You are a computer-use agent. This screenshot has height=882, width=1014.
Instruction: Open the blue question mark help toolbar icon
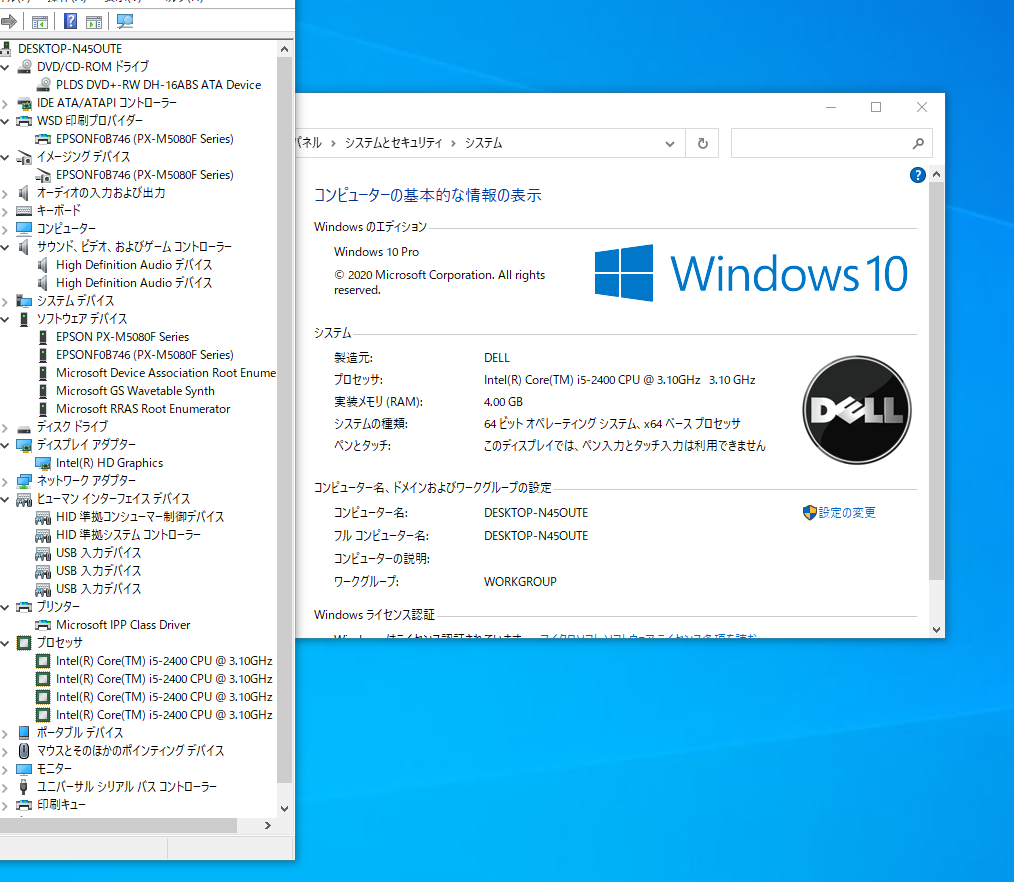(x=70, y=21)
